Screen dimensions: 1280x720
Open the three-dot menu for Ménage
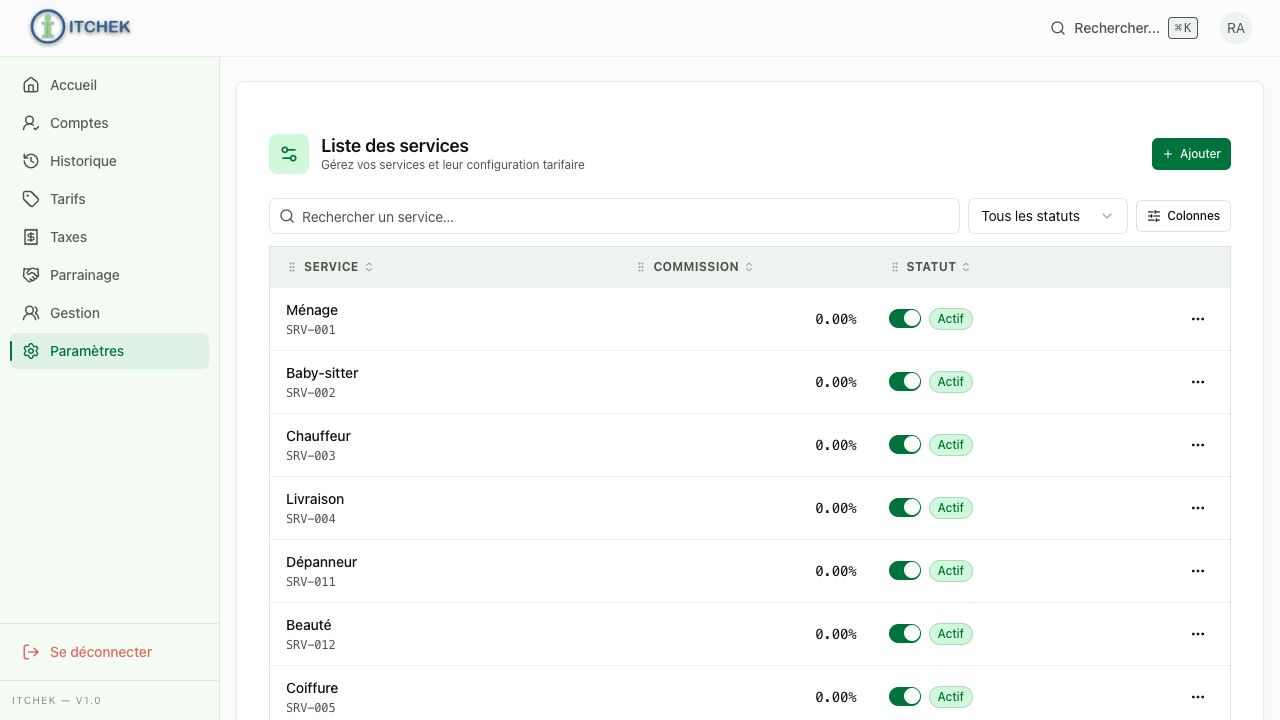pos(1198,319)
